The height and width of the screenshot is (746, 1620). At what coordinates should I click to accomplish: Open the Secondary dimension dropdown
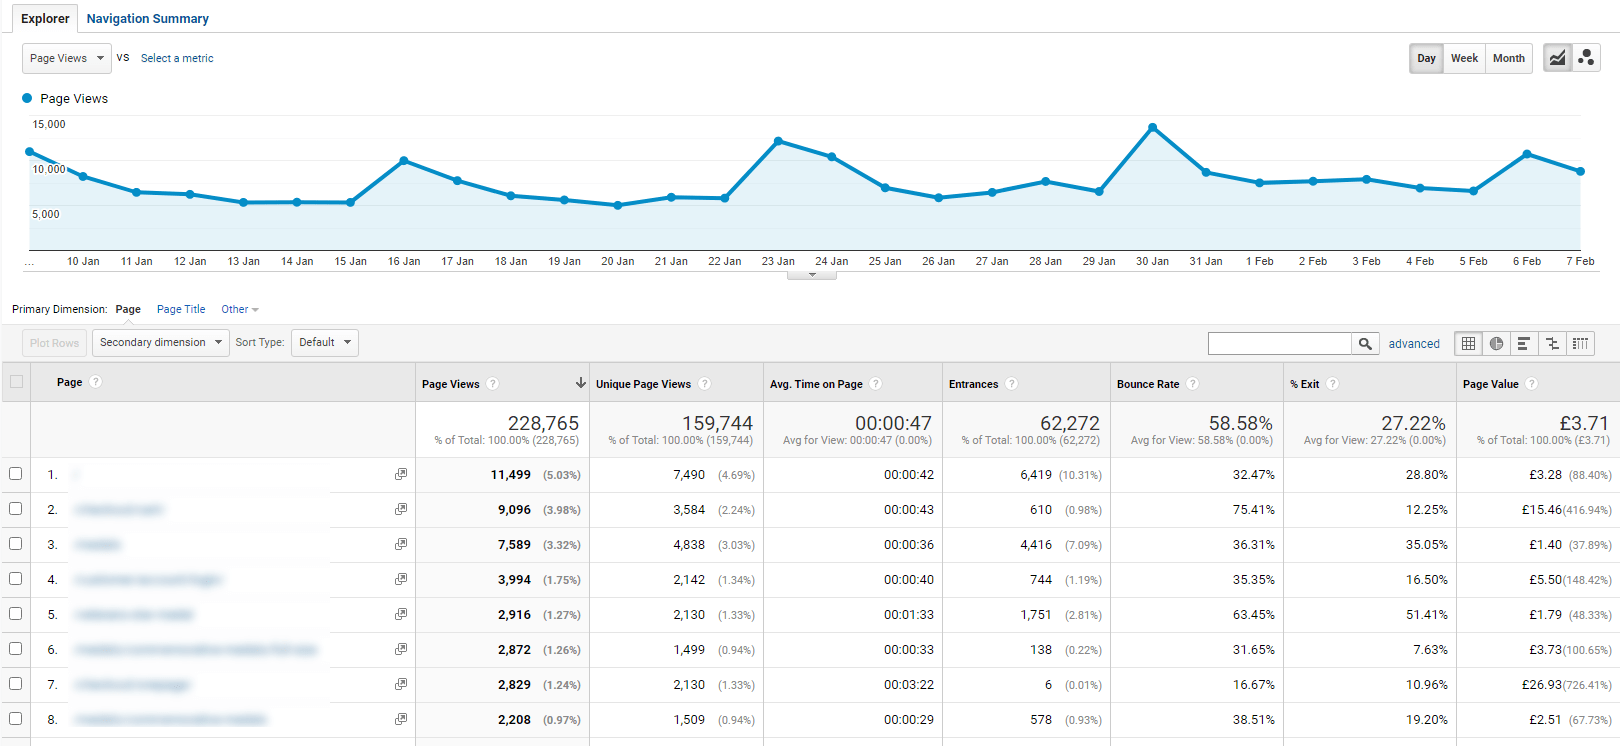point(160,342)
